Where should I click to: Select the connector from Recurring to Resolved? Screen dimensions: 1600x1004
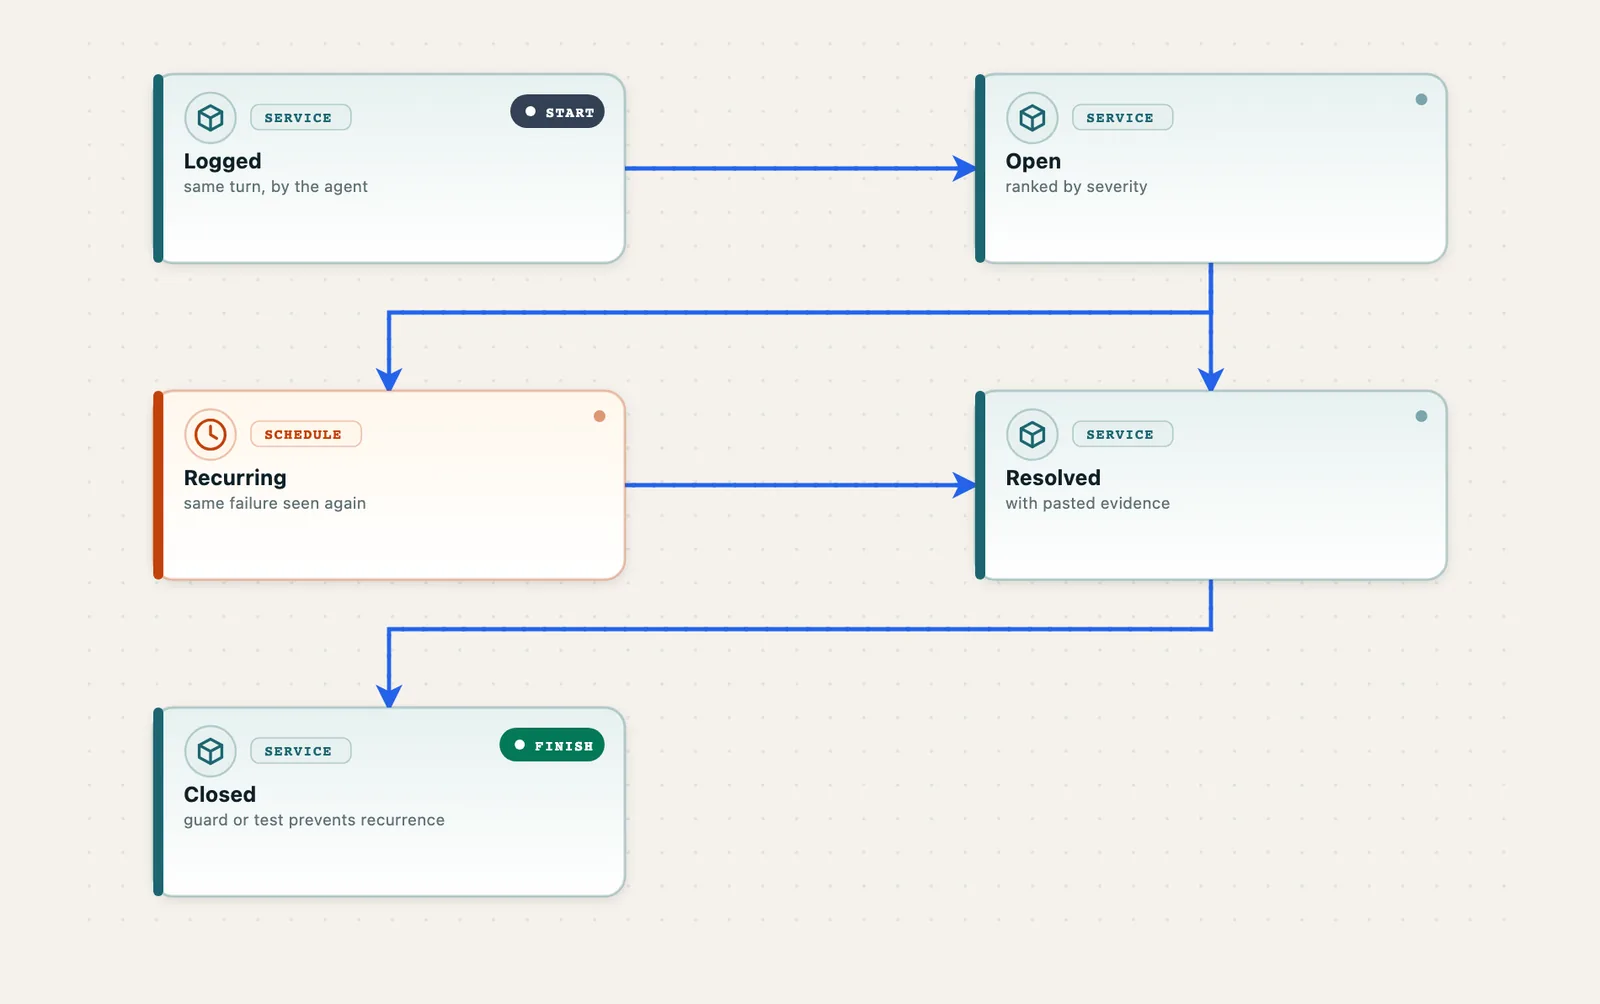tap(800, 485)
